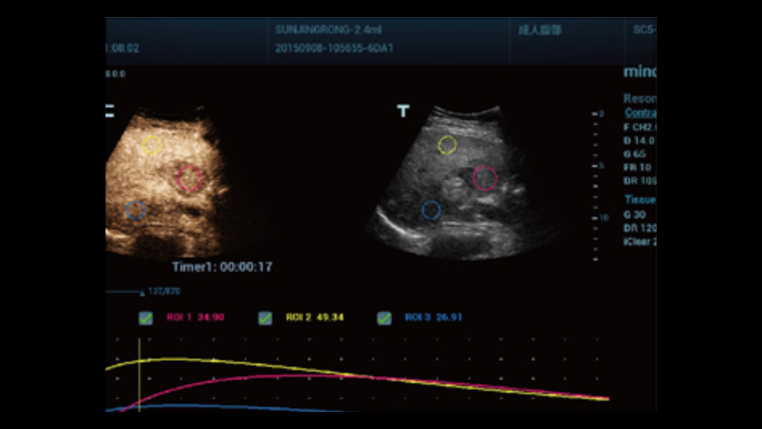Disable the ROI 3 curve checkbox
The width and height of the screenshot is (762, 429).
pos(384,318)
